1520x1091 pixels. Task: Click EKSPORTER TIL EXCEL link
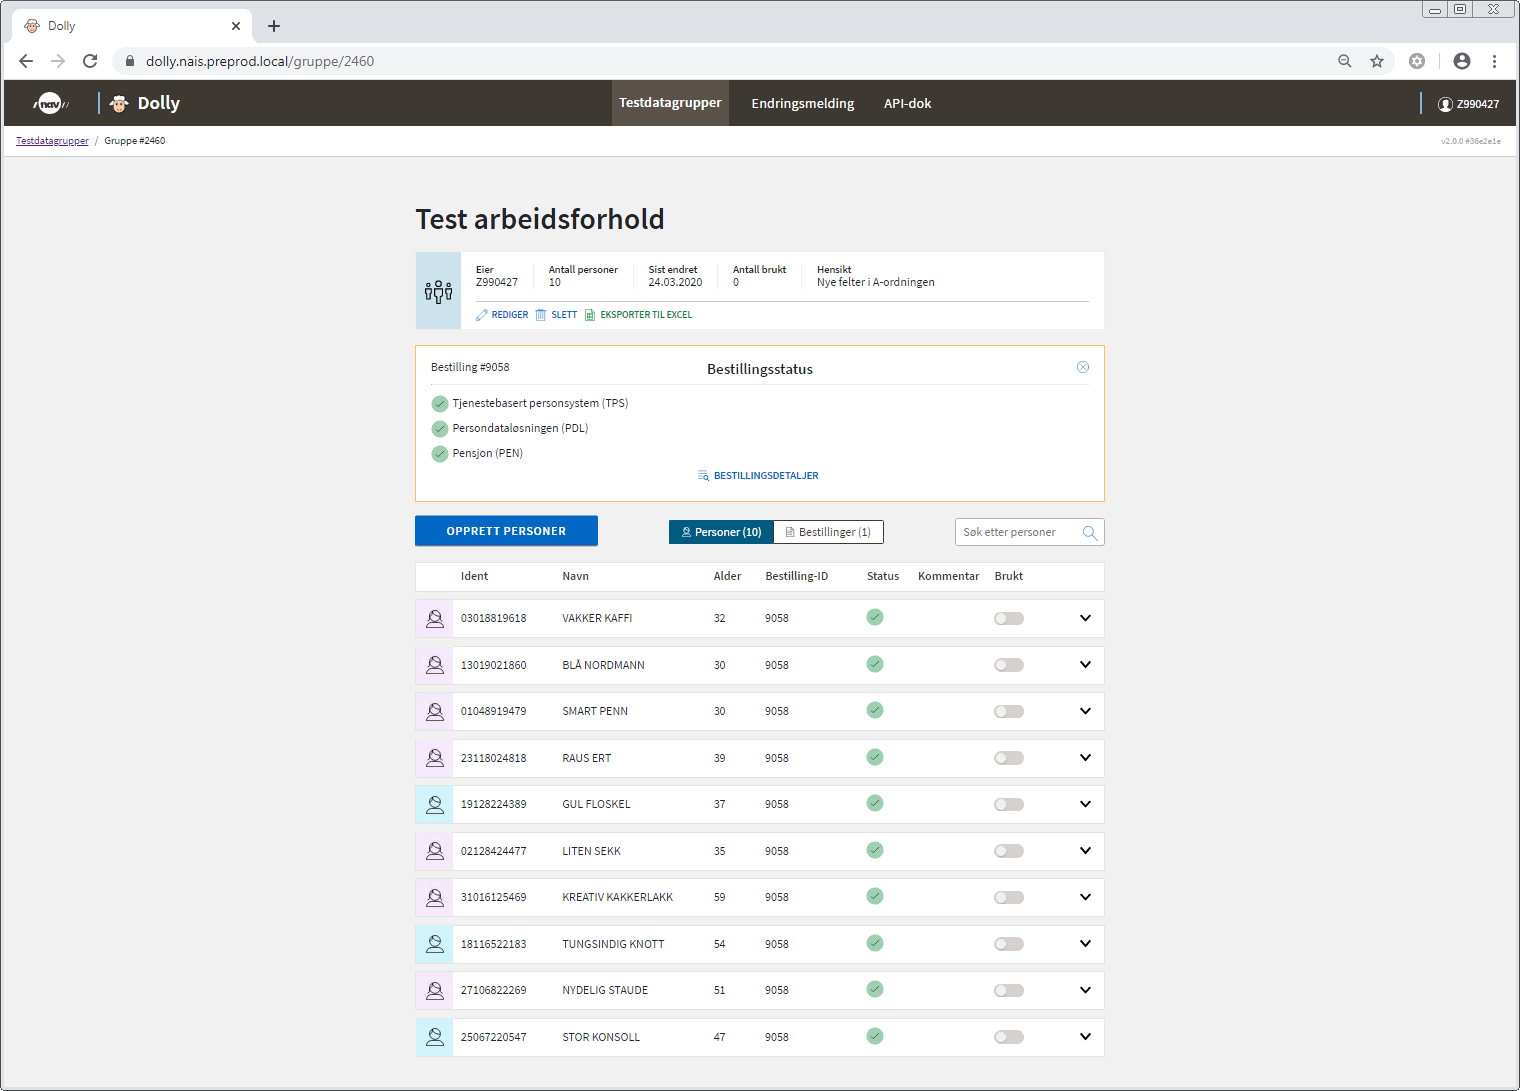[646, 315]
